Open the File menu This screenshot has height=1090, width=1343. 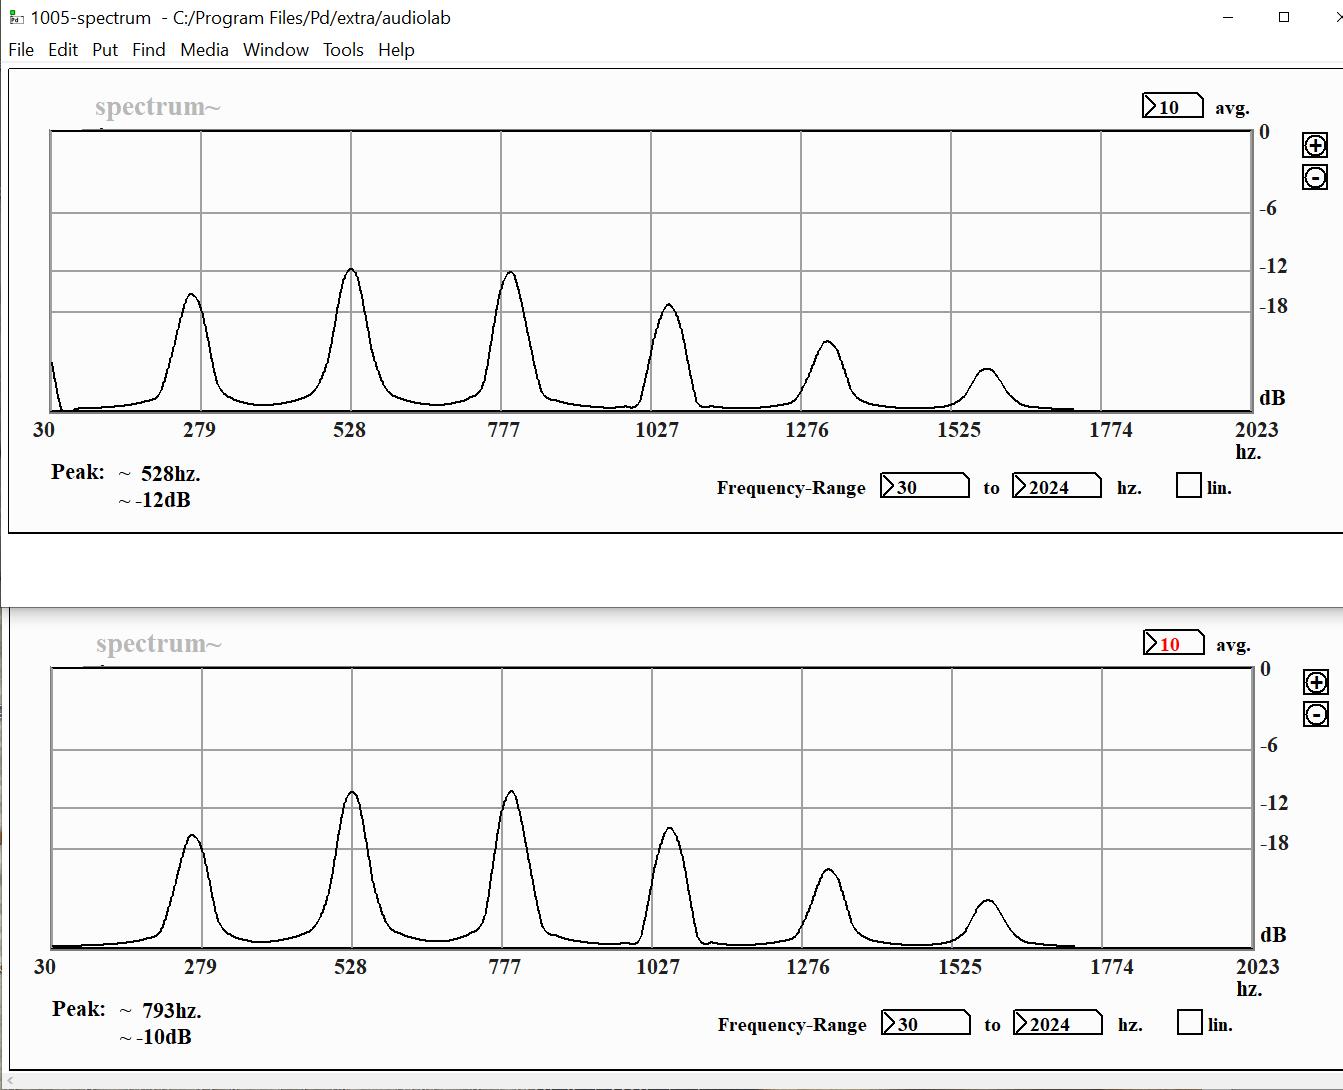click(x=21, y=50)
